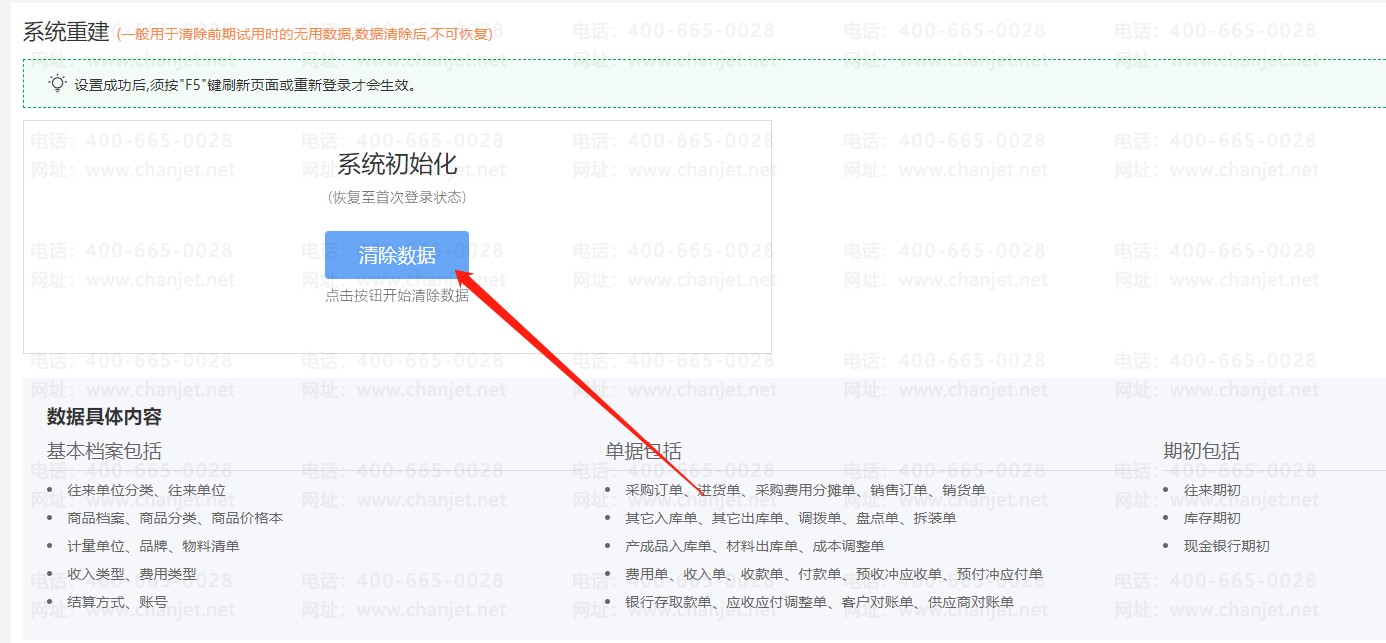Screen dimensions: 1386x643
Task: Click the 期初包括 column heading
Action: click(x=1201, y=451)
